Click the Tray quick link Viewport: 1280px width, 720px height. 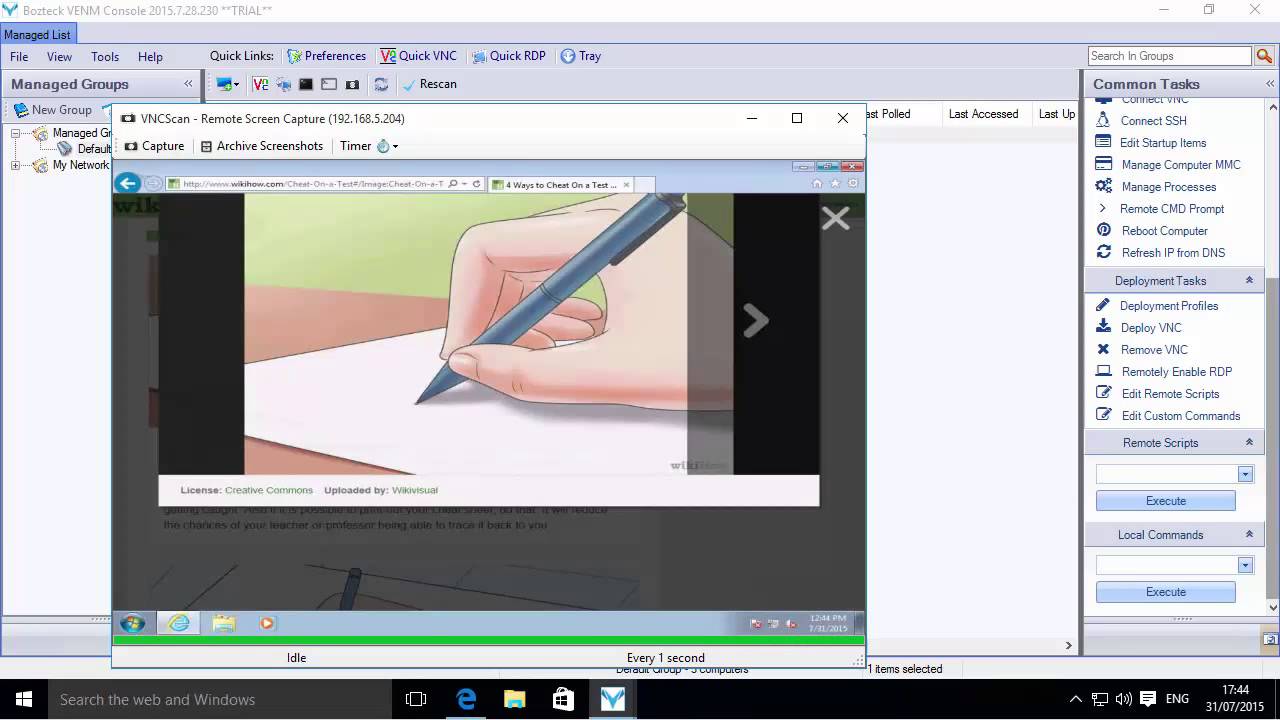point(581,56)
